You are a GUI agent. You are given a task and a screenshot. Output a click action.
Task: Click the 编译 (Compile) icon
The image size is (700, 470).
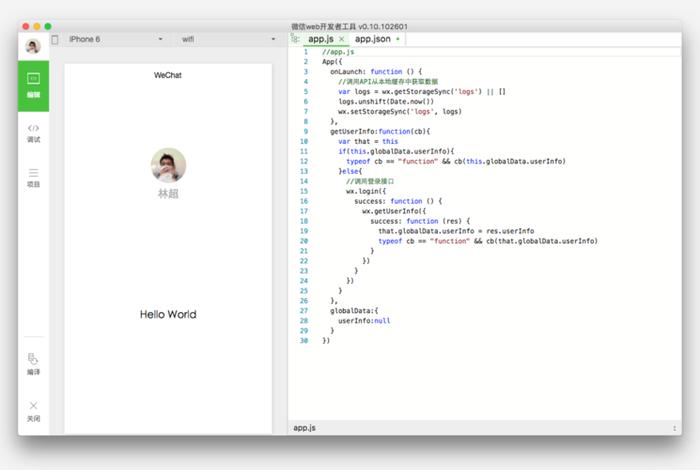(x=33, y=364)
